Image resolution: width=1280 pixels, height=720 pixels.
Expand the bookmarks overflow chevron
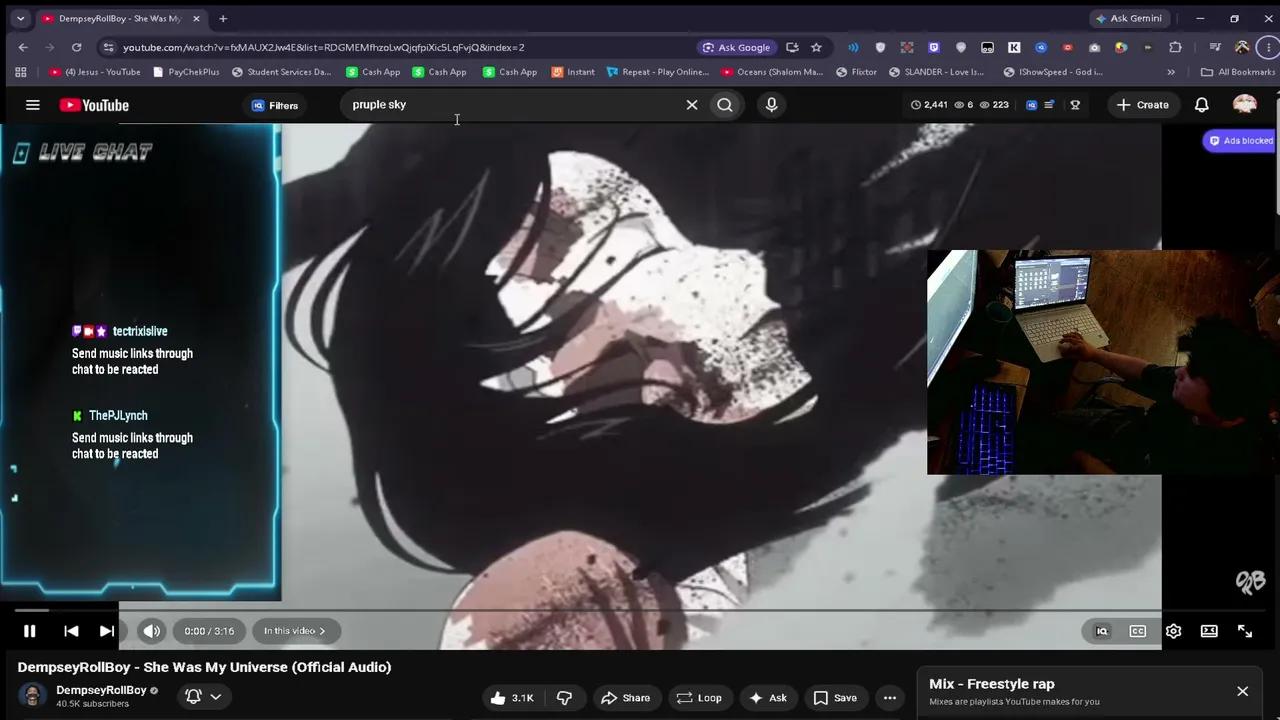click(x=1171, y=72)
